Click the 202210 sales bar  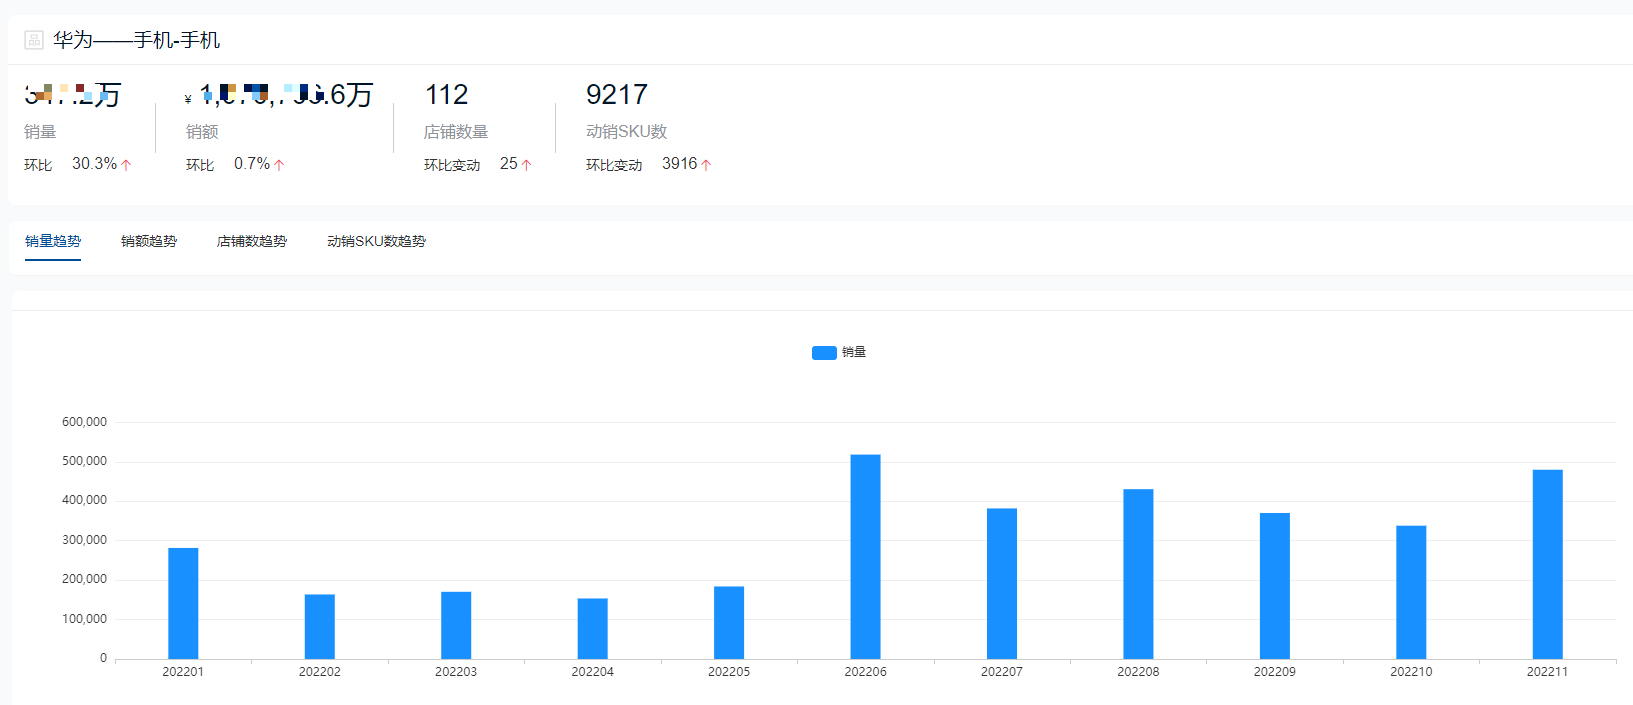(1411, 592)
